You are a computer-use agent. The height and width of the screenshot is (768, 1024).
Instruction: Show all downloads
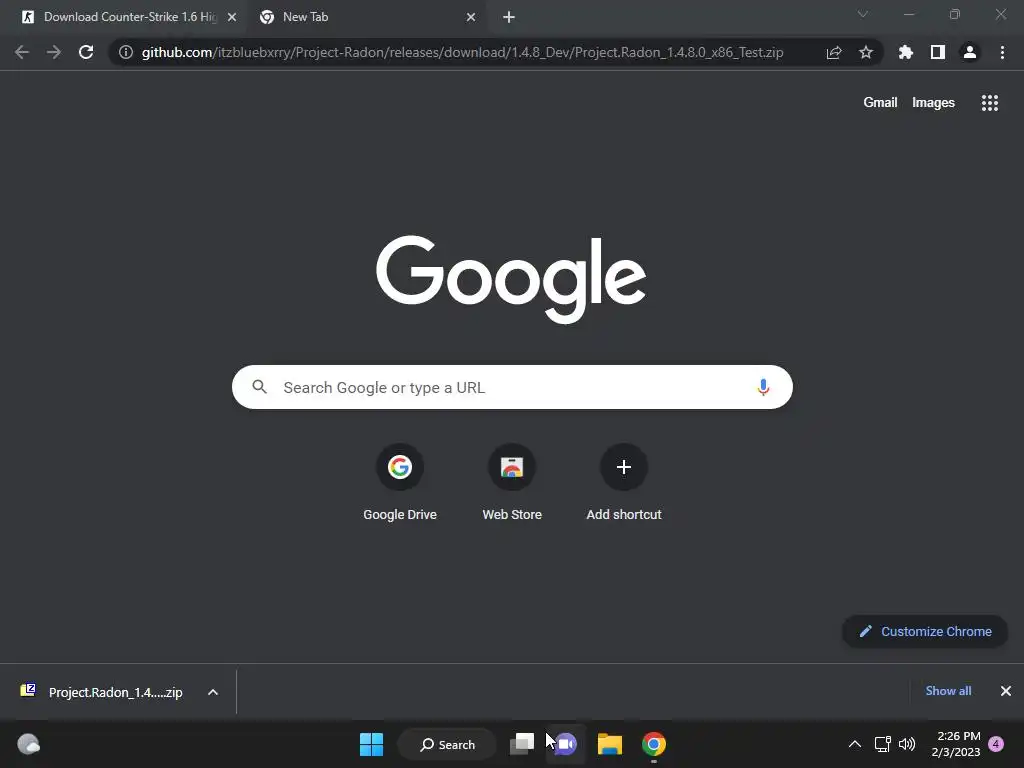(948, 691)
